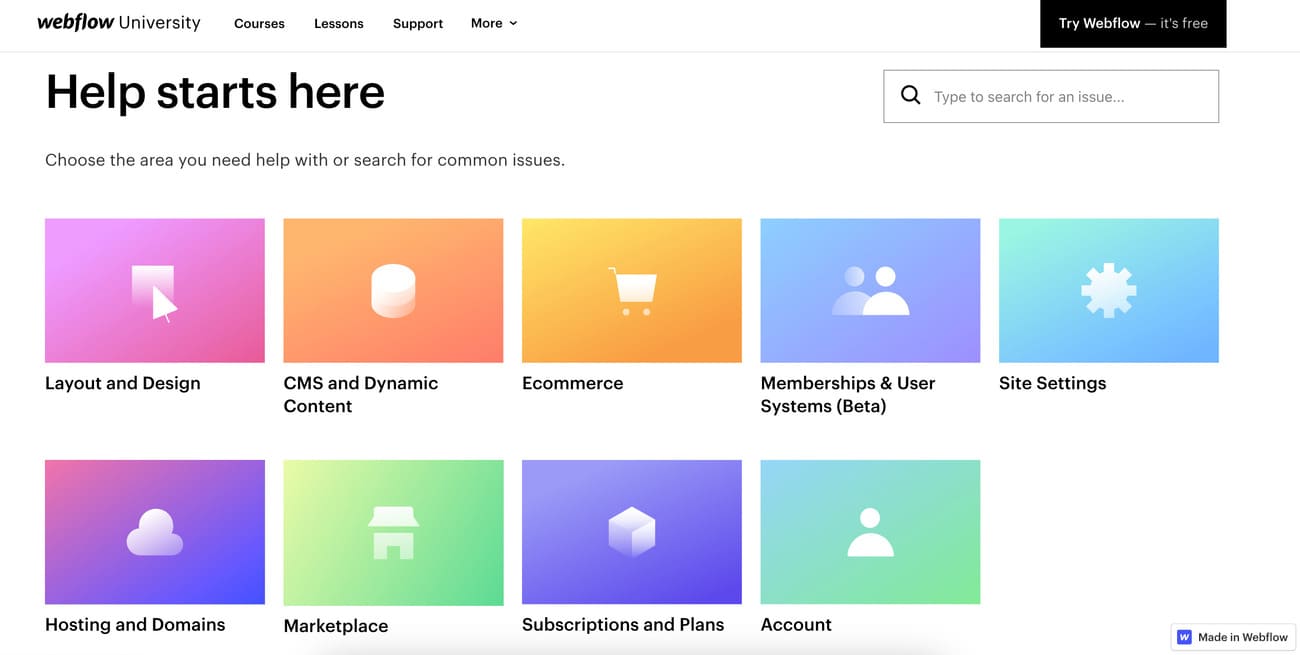Screen dimensions: 1300x655
Task: Open the Lessons nav item
Action: [339, 23]
